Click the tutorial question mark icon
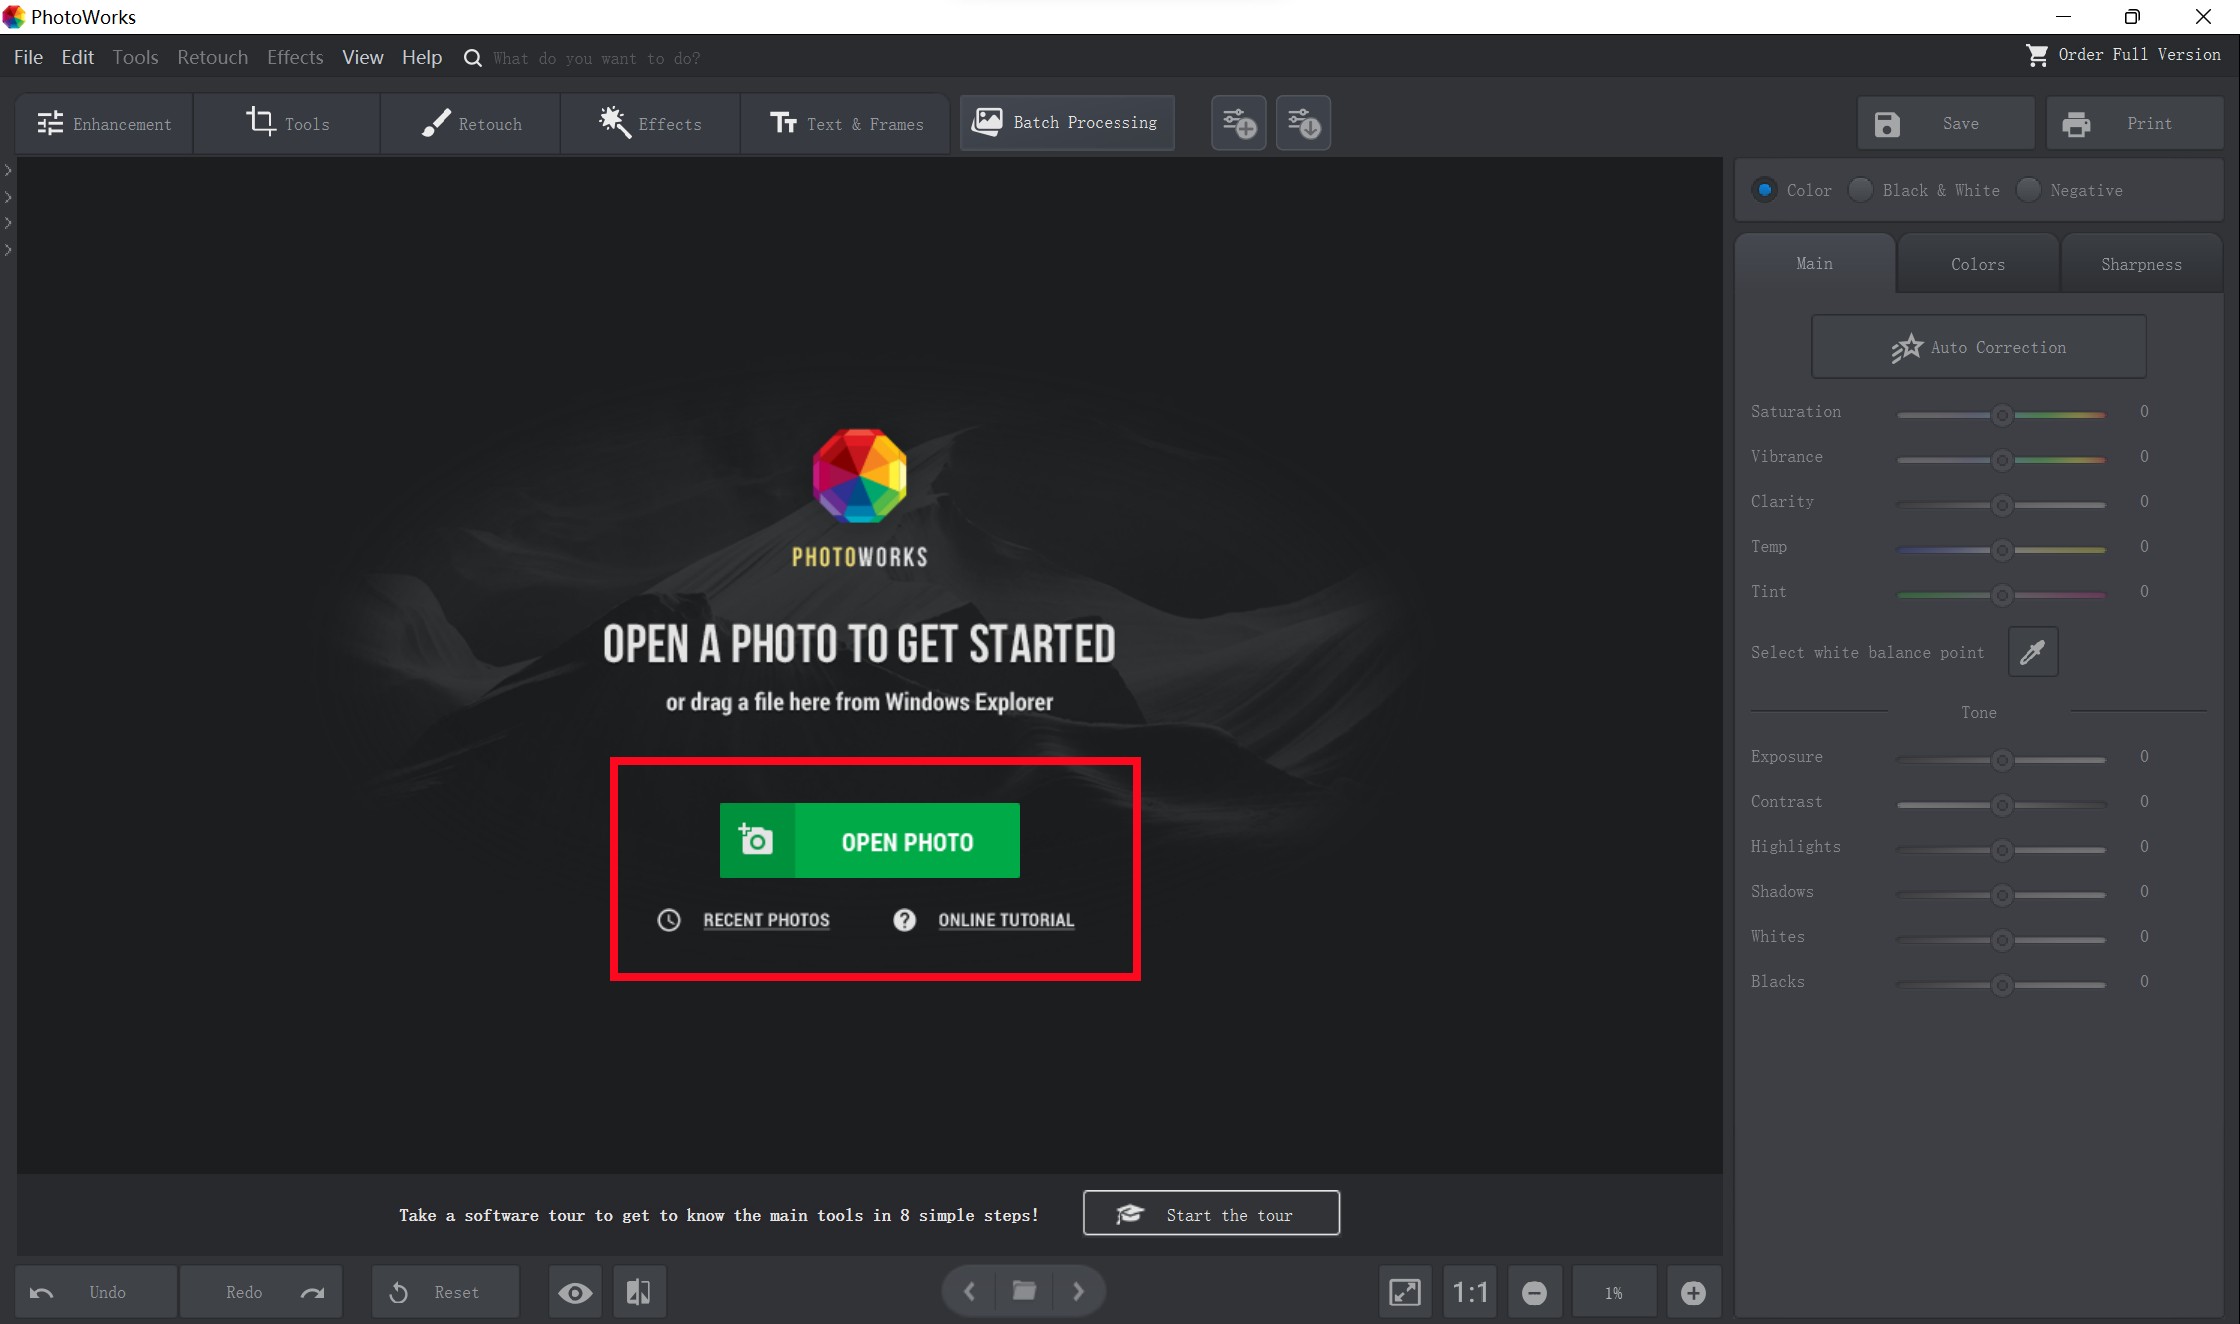The image size is (2240, 1324). [x=904, y=920]
